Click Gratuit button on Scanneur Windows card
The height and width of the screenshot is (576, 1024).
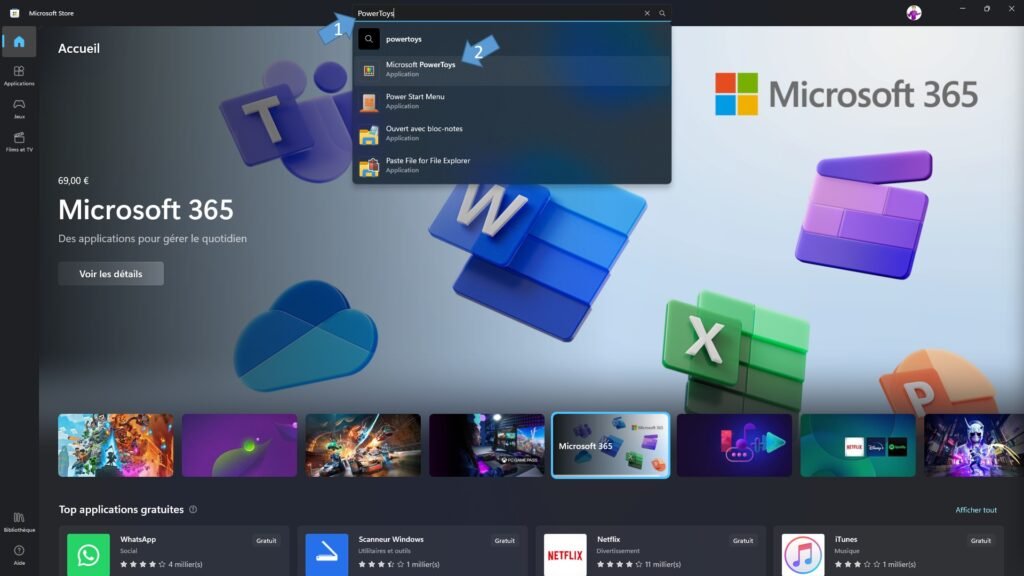click(504, 541)
